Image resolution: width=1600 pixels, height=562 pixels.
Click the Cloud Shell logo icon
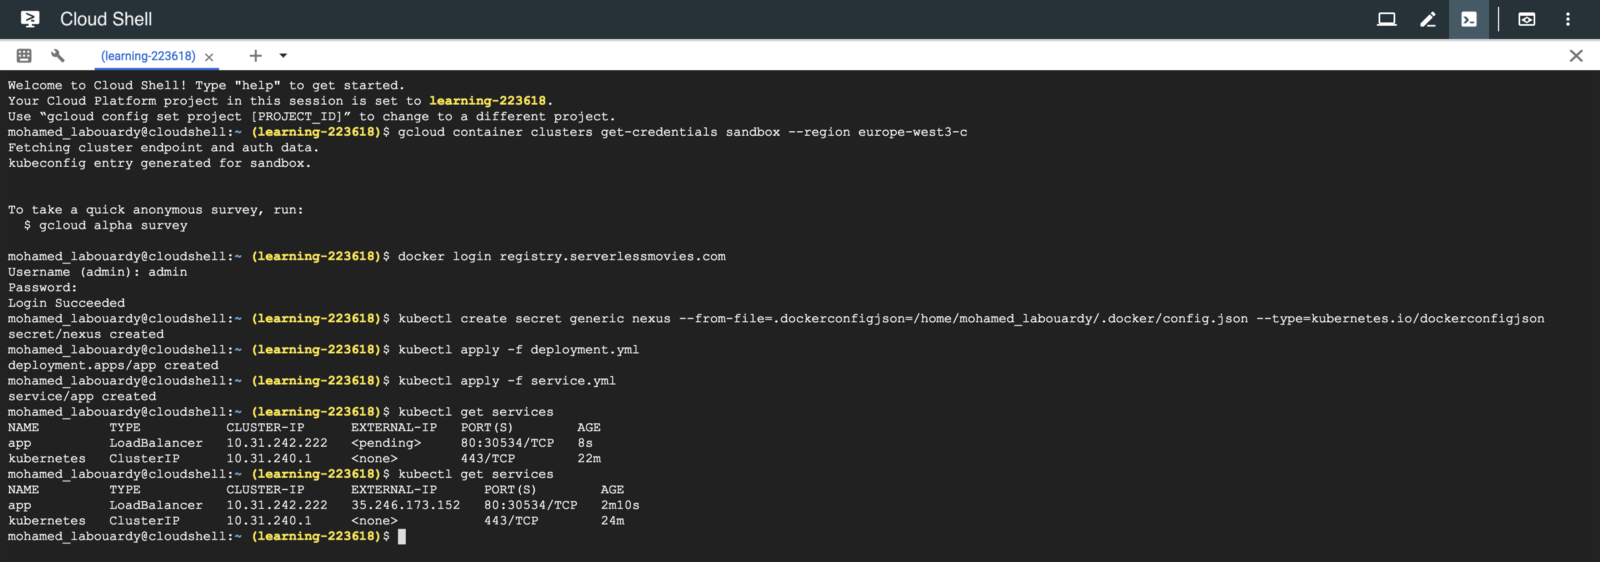[x=30, y=19]
